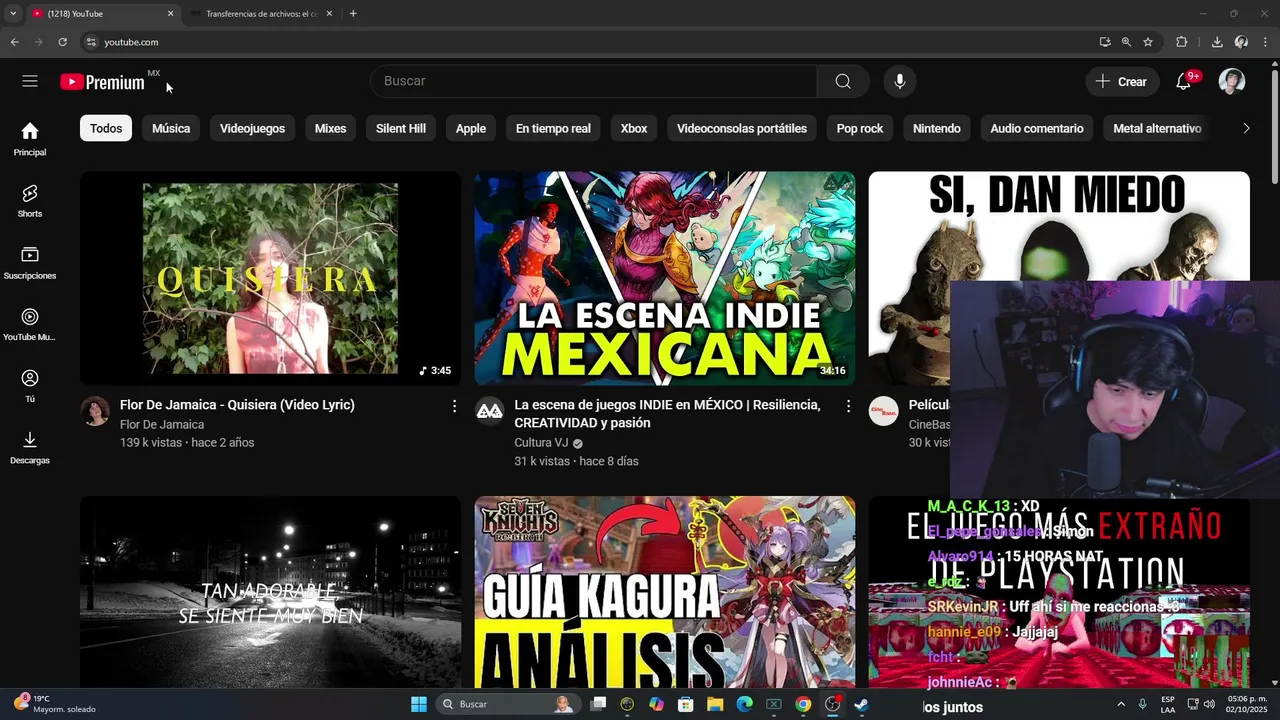The image size is (1280, 720).
Task: Play the Tan adorable night street thumbnail
Action: [270, 592]
